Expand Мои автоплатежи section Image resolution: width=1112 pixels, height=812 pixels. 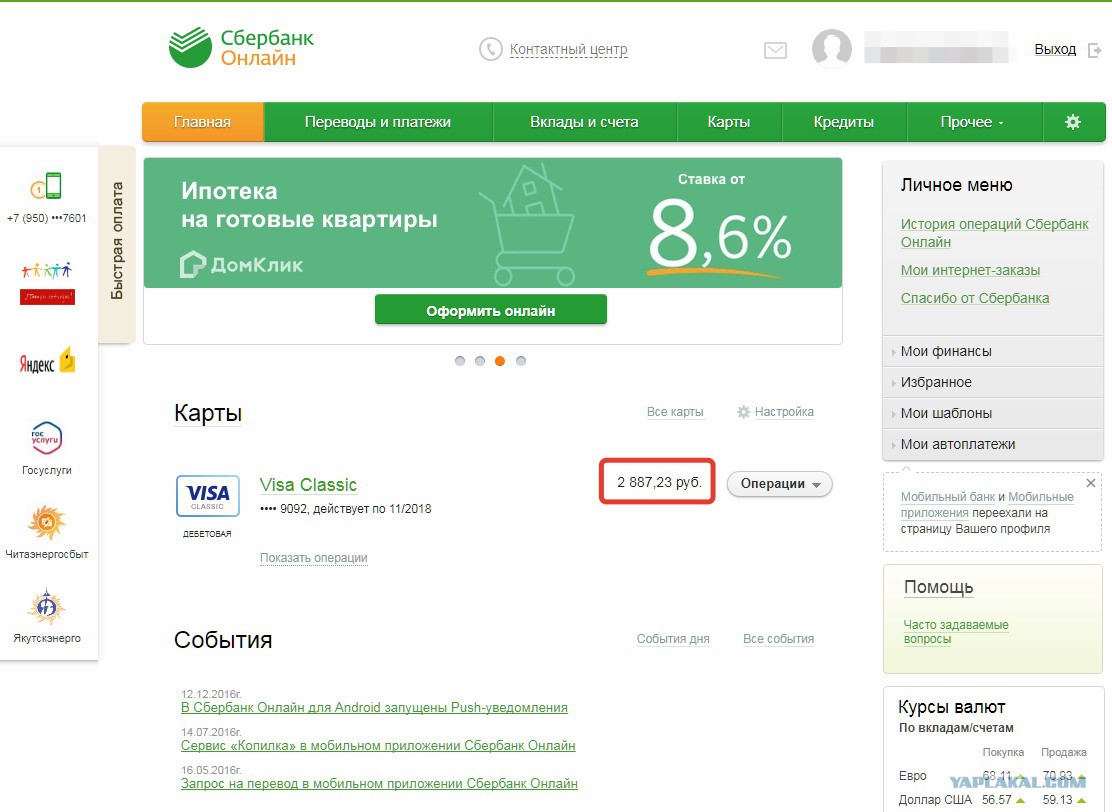993,445
